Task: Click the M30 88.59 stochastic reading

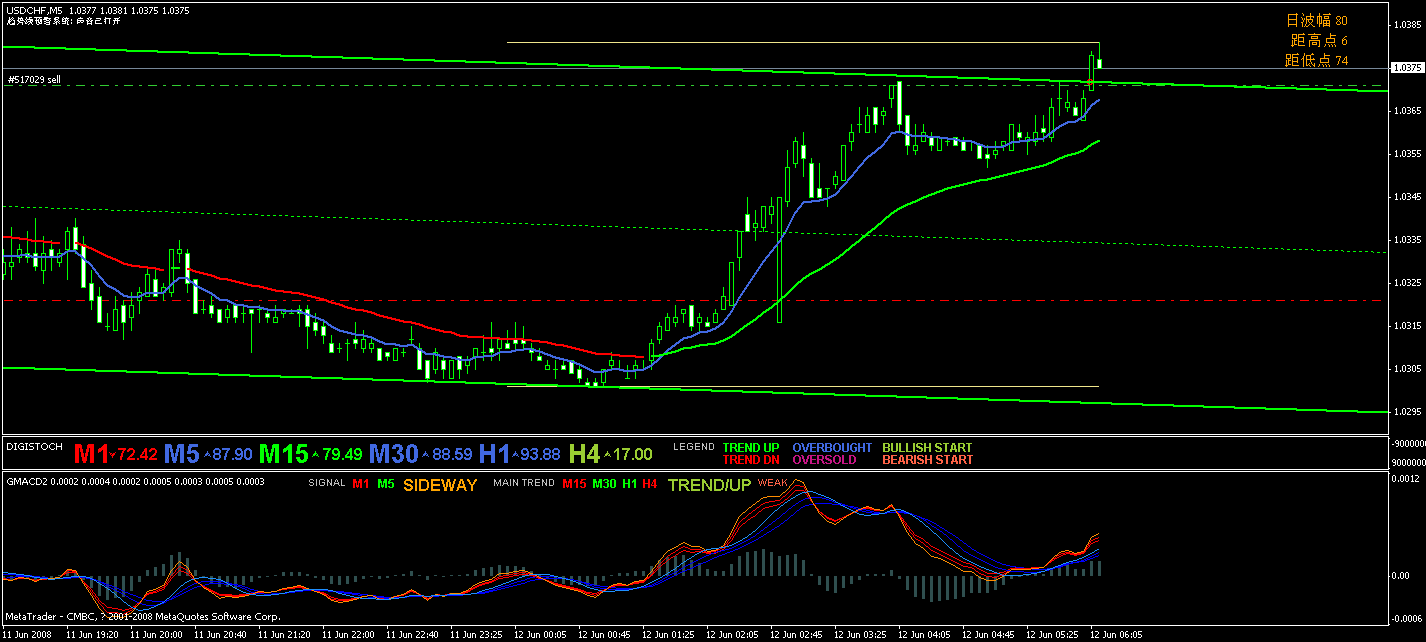Action: click(420, 454)
